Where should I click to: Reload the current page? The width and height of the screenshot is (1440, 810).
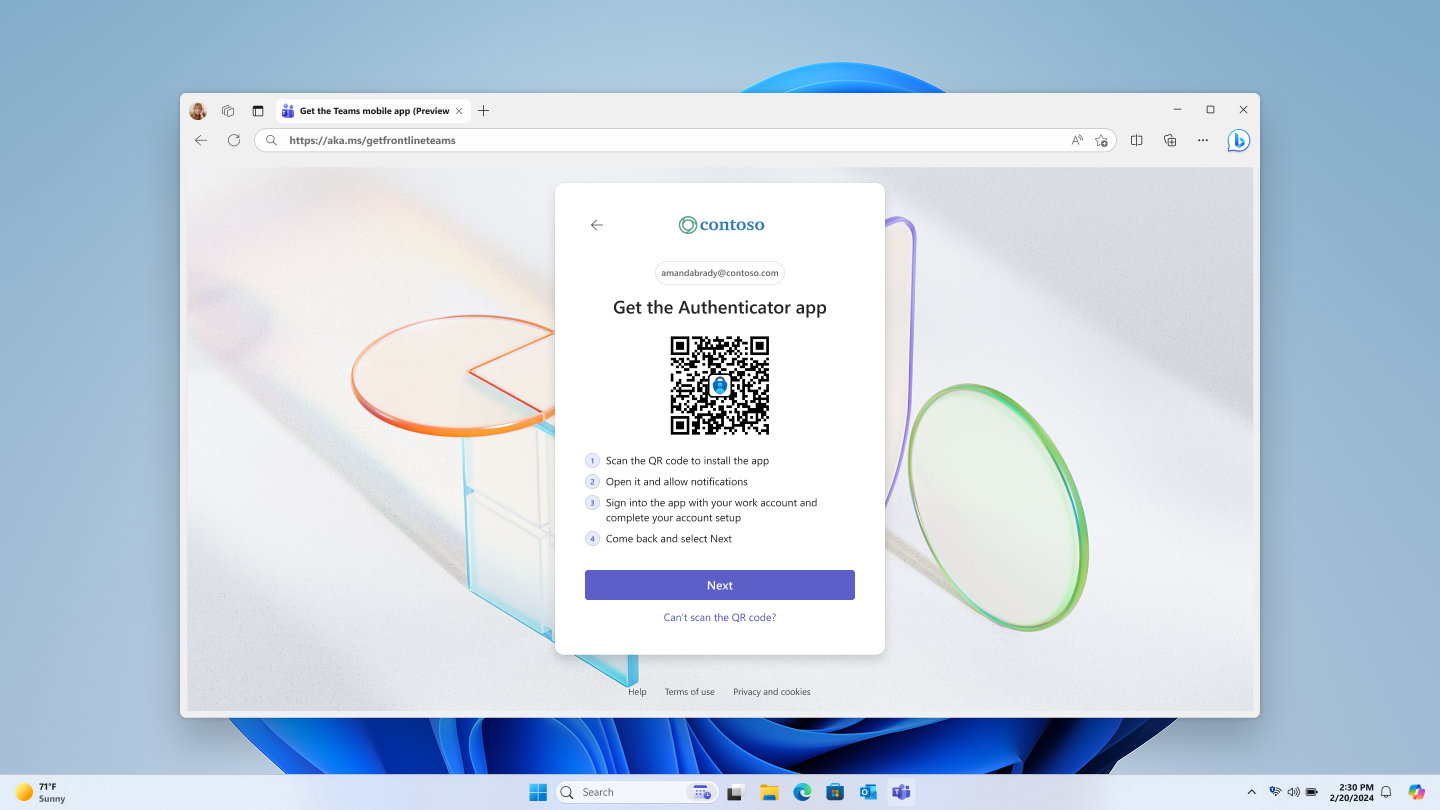(234, 140)
